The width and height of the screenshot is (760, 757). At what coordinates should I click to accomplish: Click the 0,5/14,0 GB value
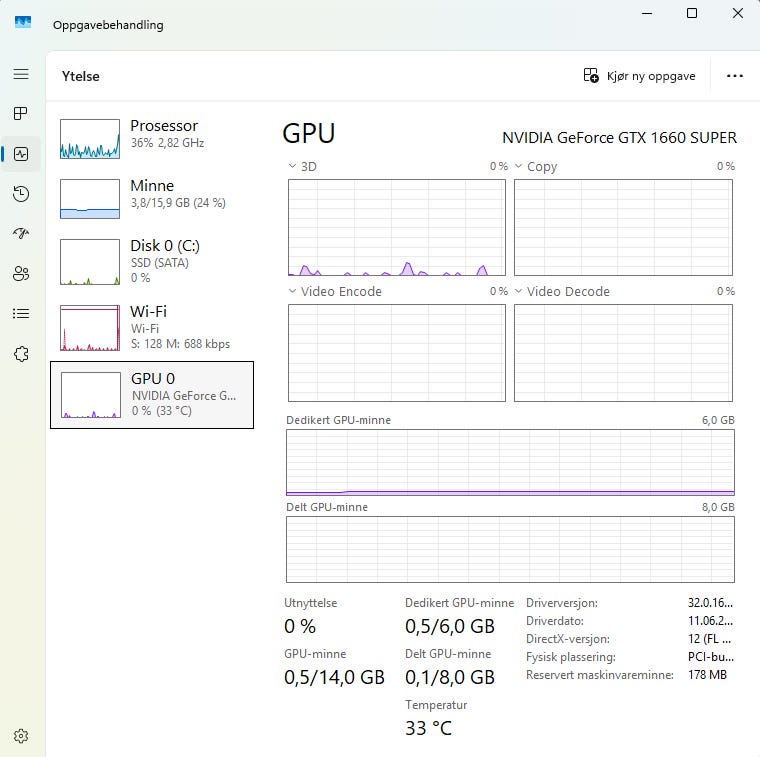(334, 677)
